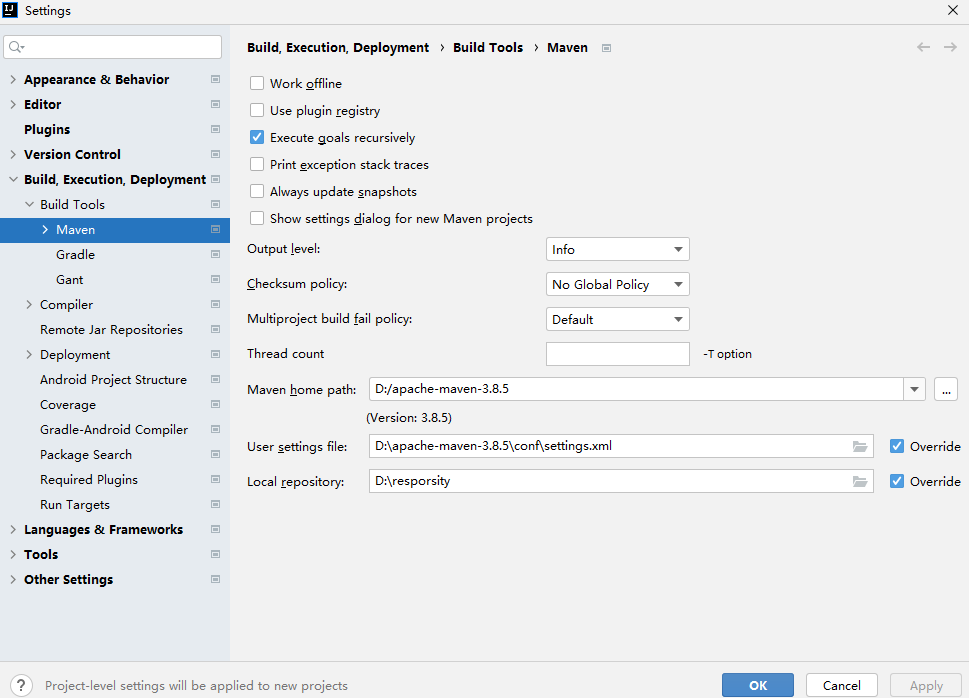
Task: Click project-level icon beside Run Targets
Action: point(215,504)
